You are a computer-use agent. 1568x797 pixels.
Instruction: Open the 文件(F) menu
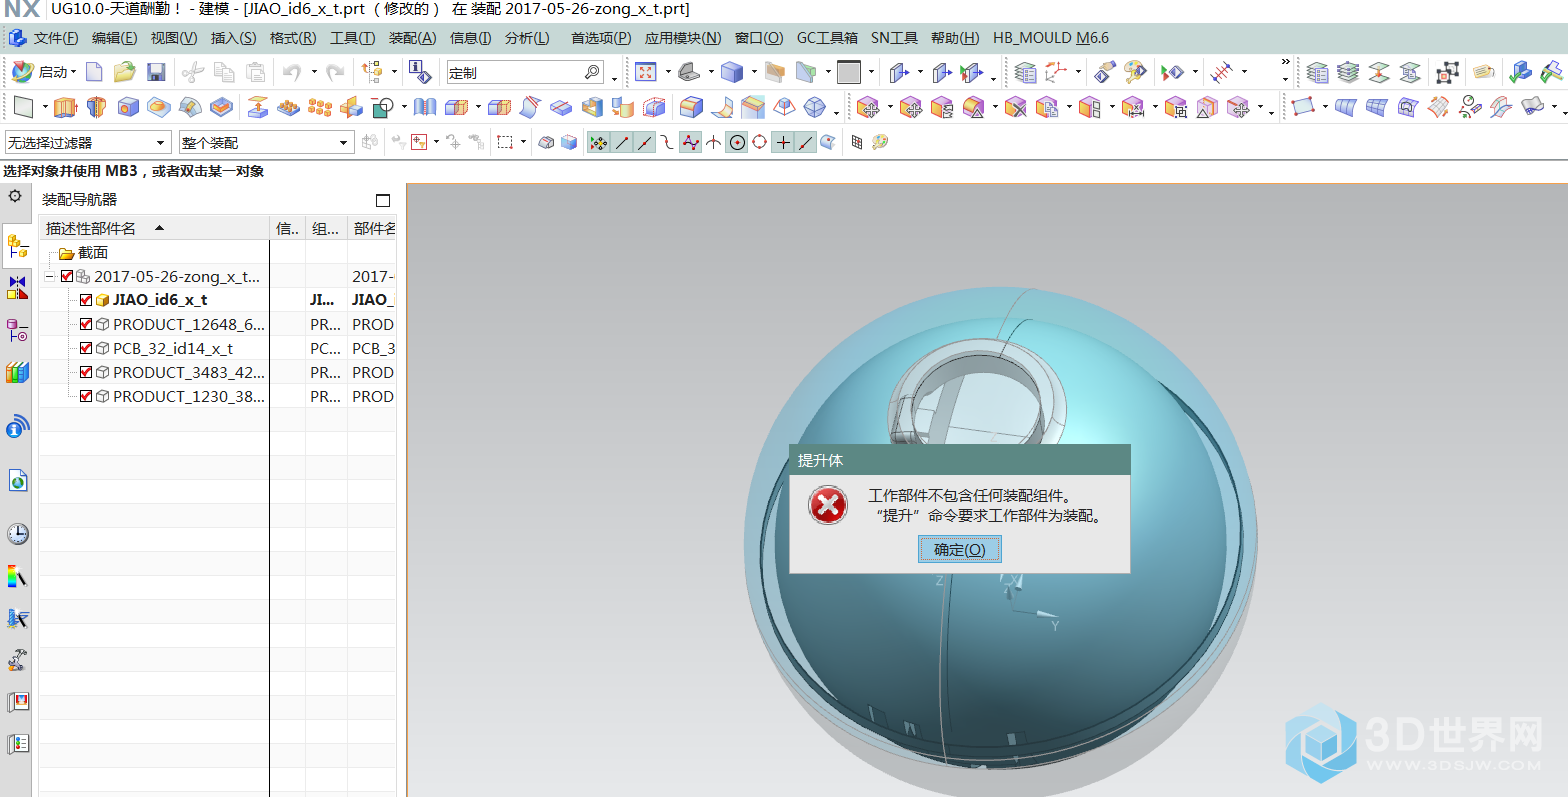click(56, 38)
